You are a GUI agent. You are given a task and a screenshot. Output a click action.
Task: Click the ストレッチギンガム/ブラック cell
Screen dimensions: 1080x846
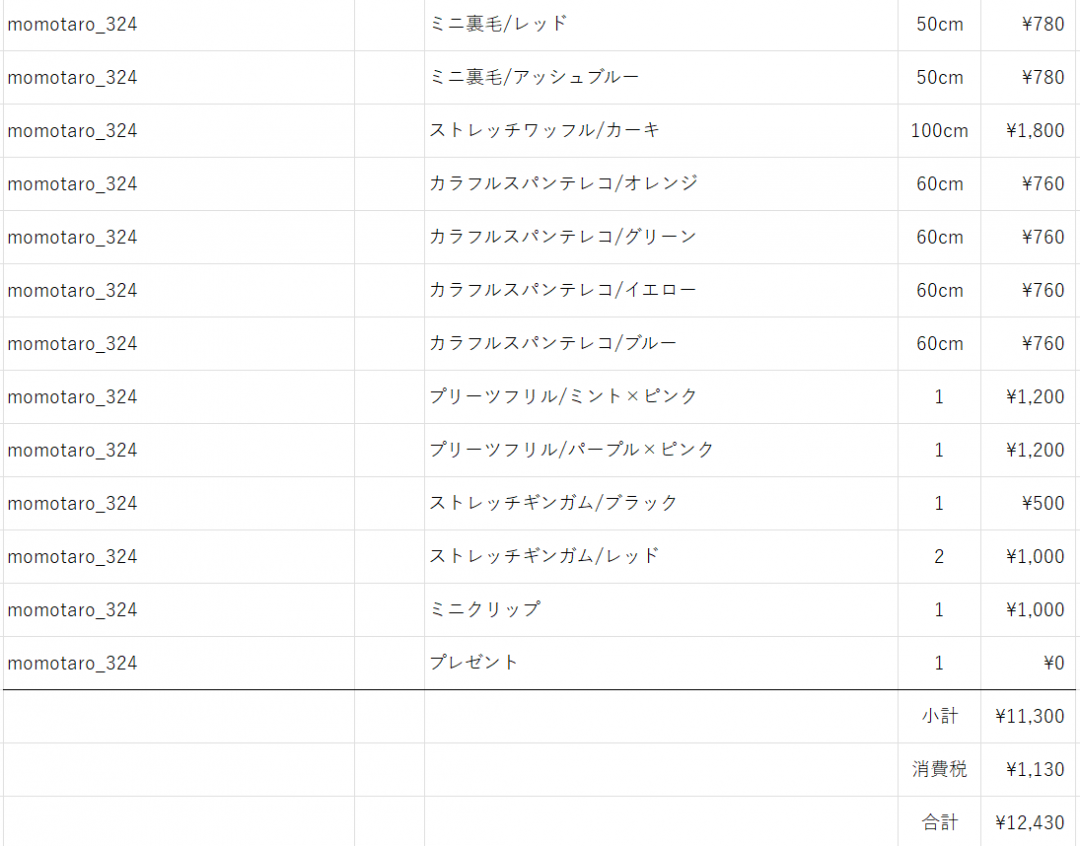[553, 503]
